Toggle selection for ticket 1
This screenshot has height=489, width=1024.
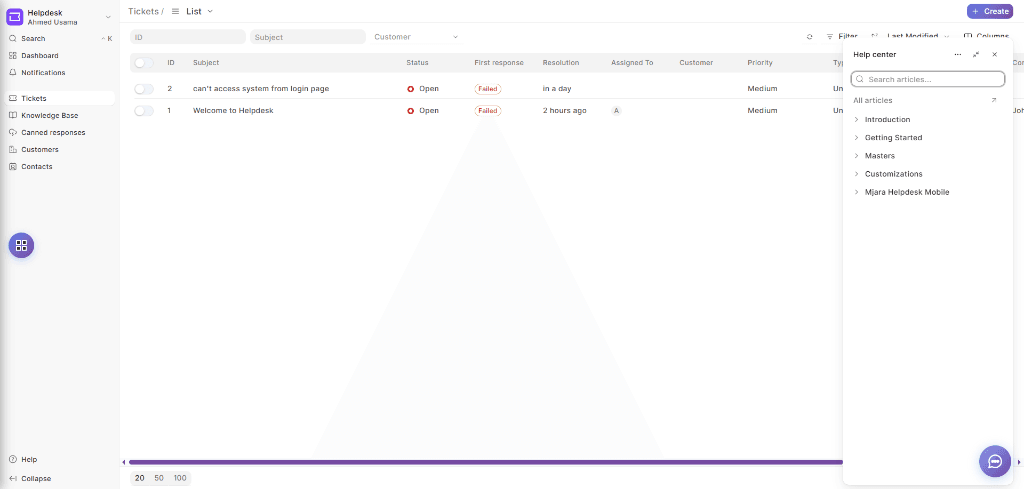tap(144, 111)
